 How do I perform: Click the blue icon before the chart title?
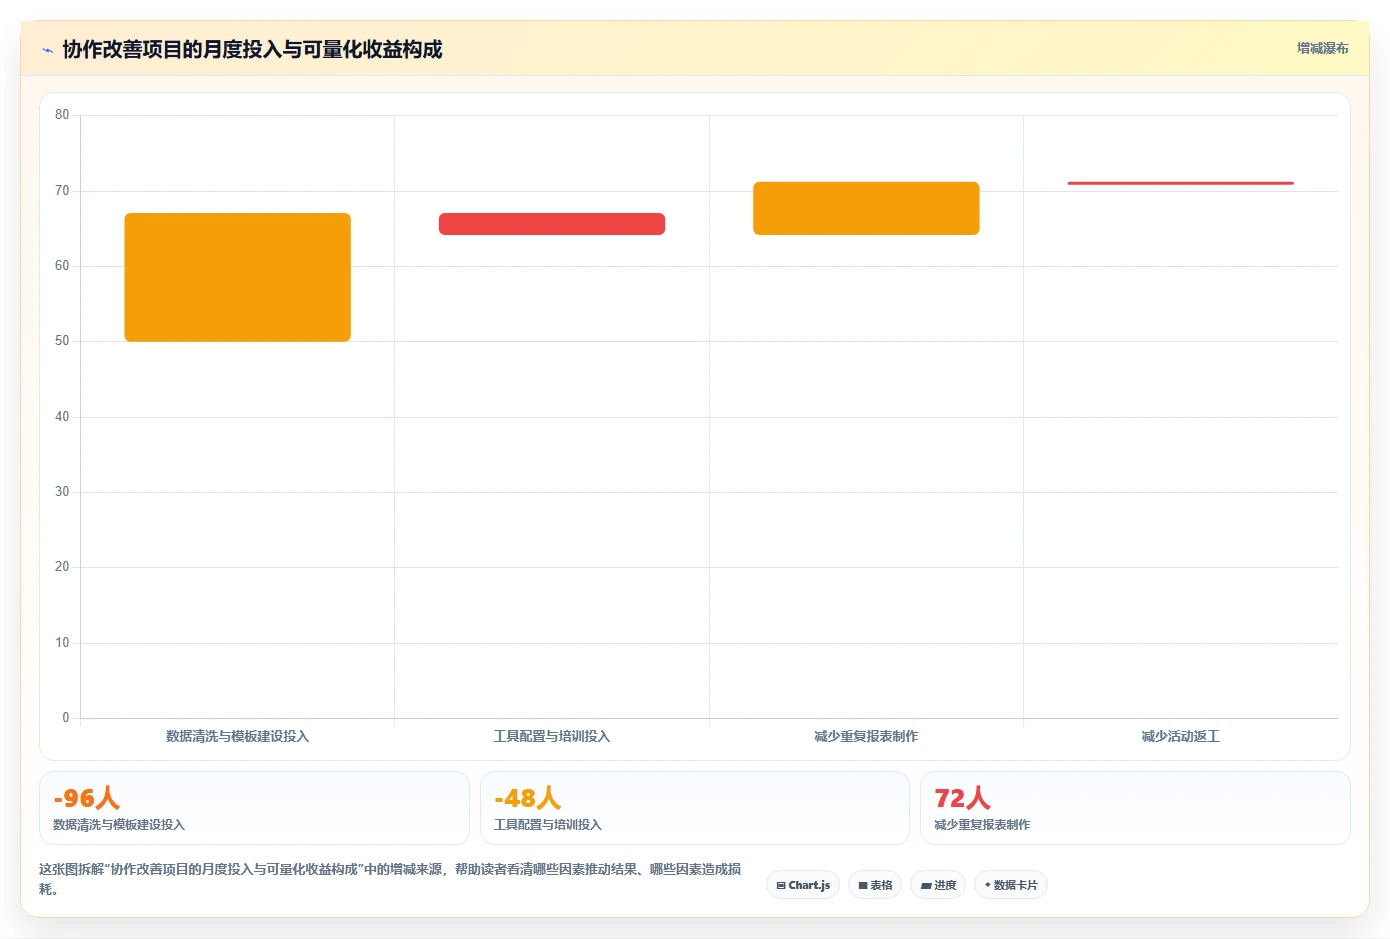pyautogui.click(x=47, y=50)
